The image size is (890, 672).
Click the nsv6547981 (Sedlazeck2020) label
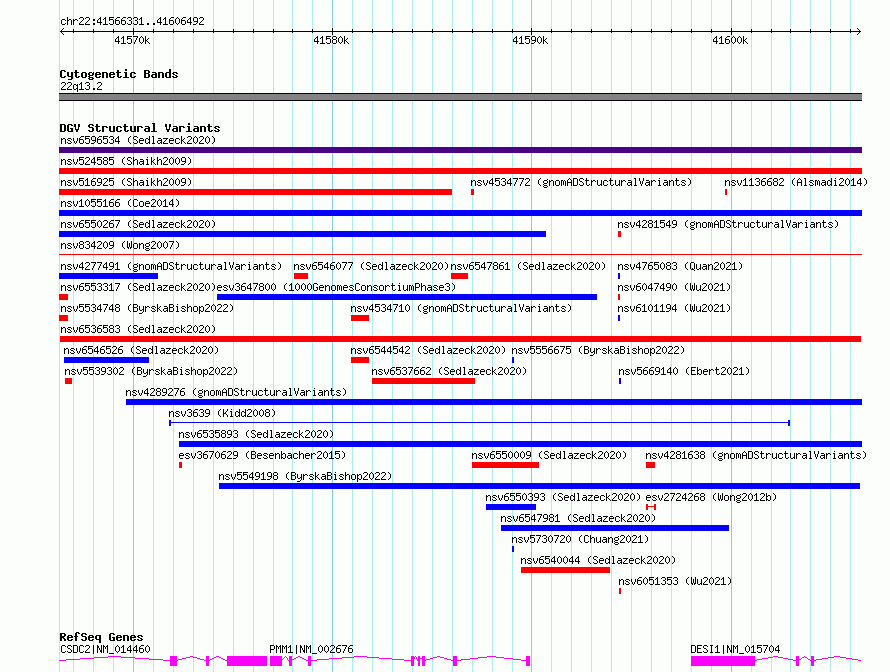(x=578, y=518)
